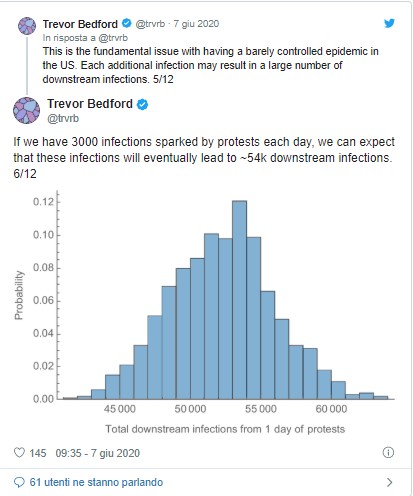
Task: Open '7 giu 2020' date of parent tweet
Action: 196,24
